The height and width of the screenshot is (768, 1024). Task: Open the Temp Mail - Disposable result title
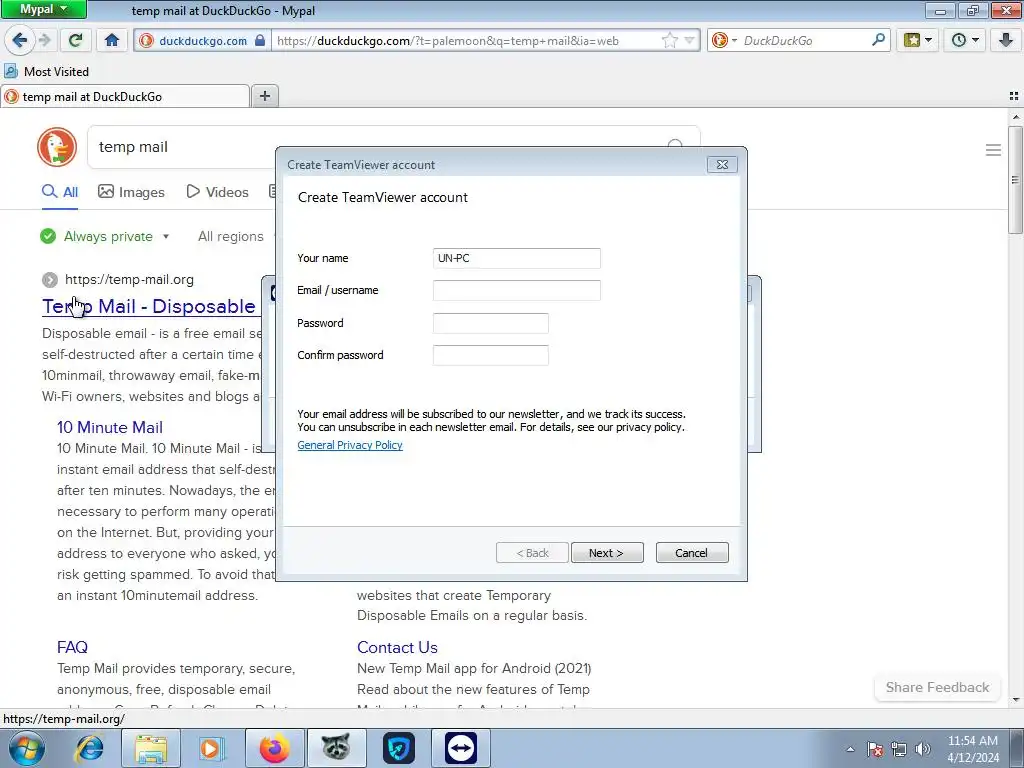tap(149, 306)
